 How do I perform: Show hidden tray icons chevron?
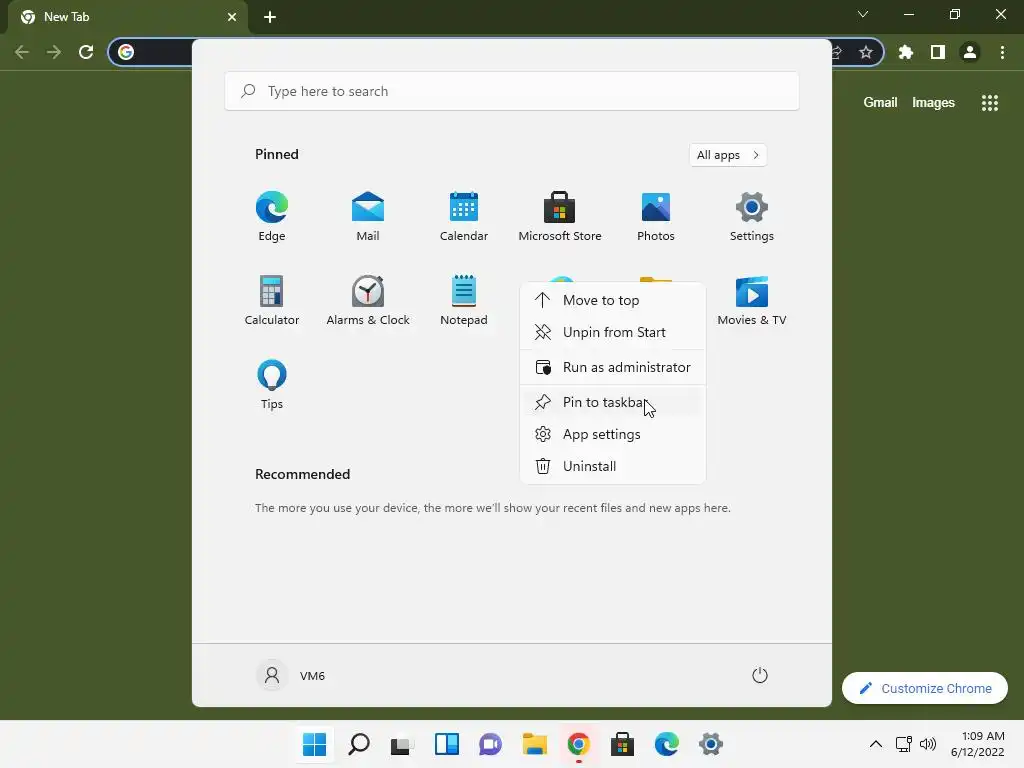pos(876,744)
